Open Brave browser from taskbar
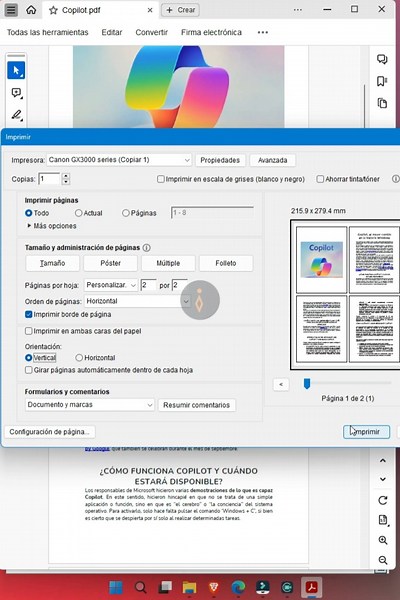400x600 pixels. click(x=214, y=587)
